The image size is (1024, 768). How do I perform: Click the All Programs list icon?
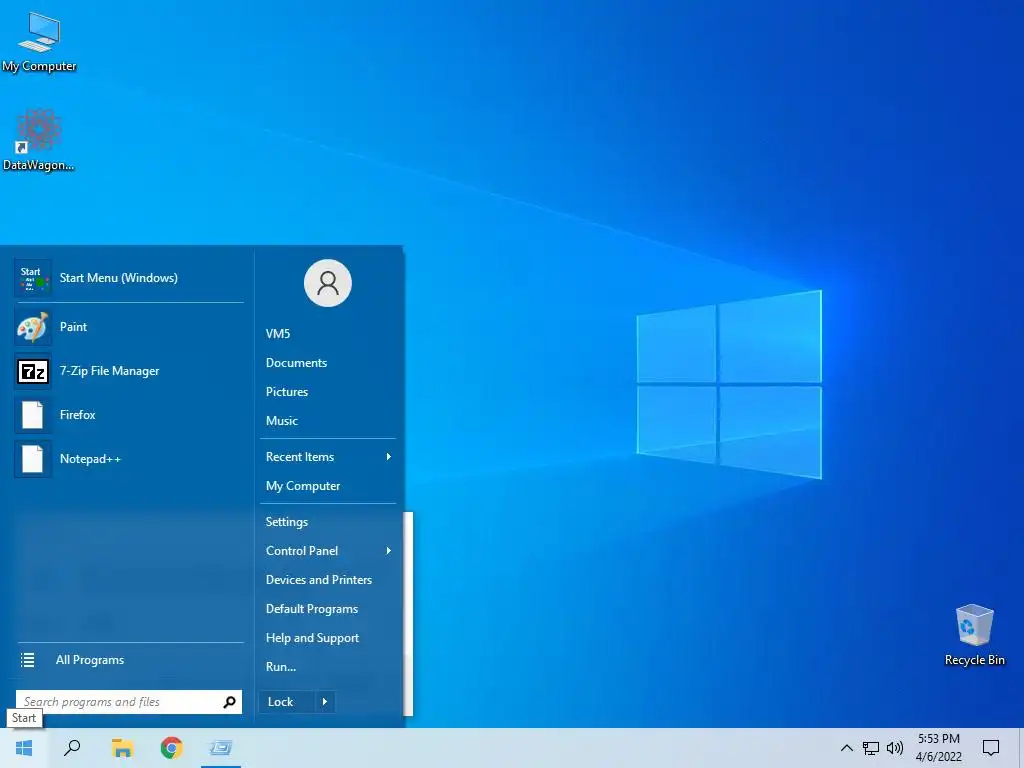click(x=27, y=660)
